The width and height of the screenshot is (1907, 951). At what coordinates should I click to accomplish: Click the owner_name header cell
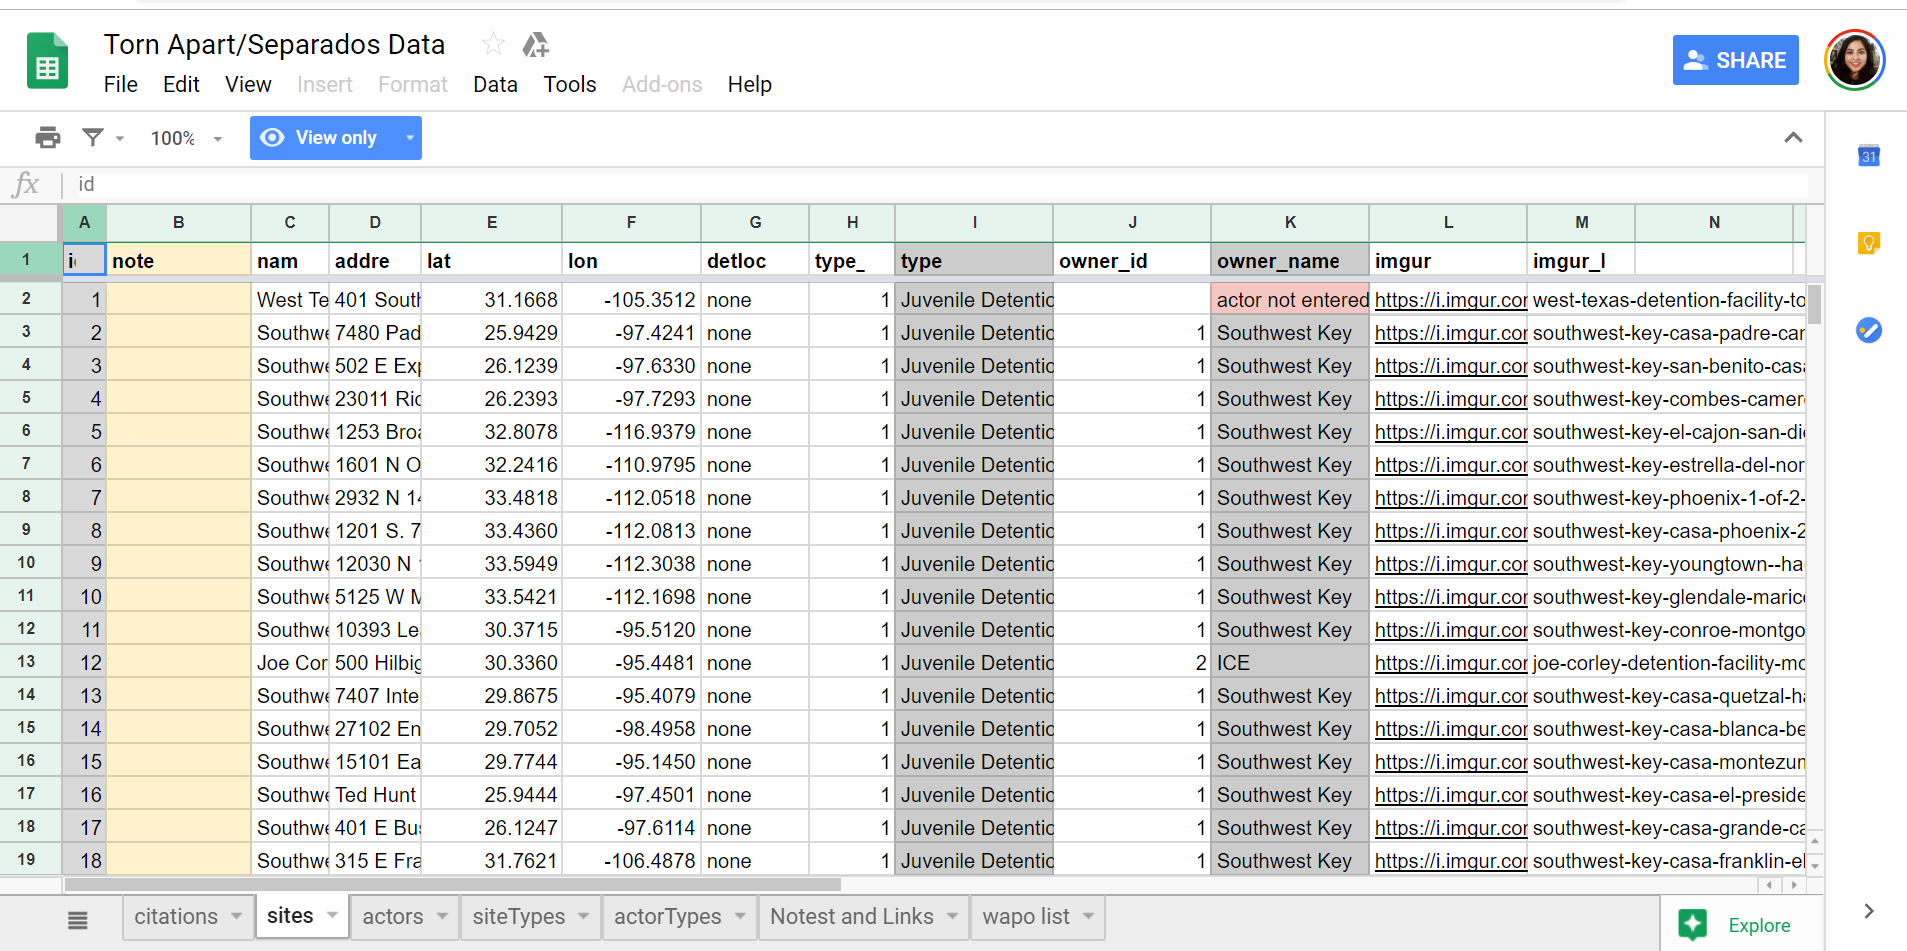point(1290,261)
